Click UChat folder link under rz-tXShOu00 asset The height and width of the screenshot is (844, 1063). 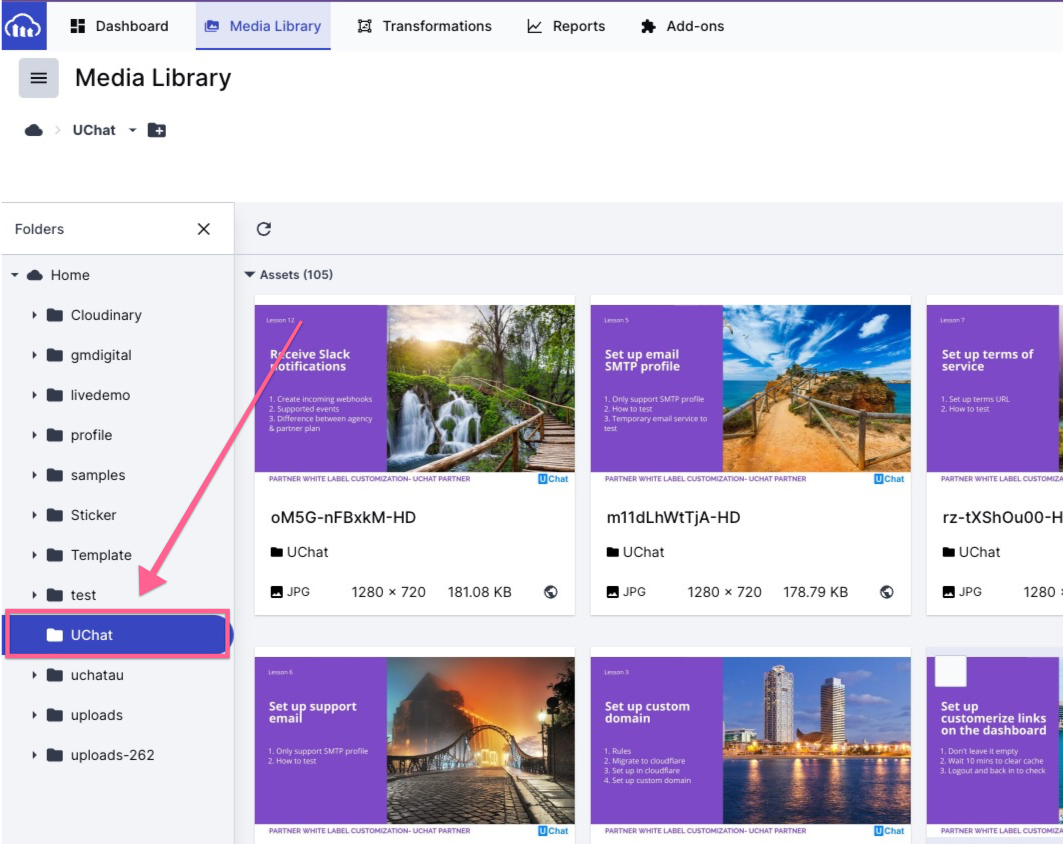(971, 552)
